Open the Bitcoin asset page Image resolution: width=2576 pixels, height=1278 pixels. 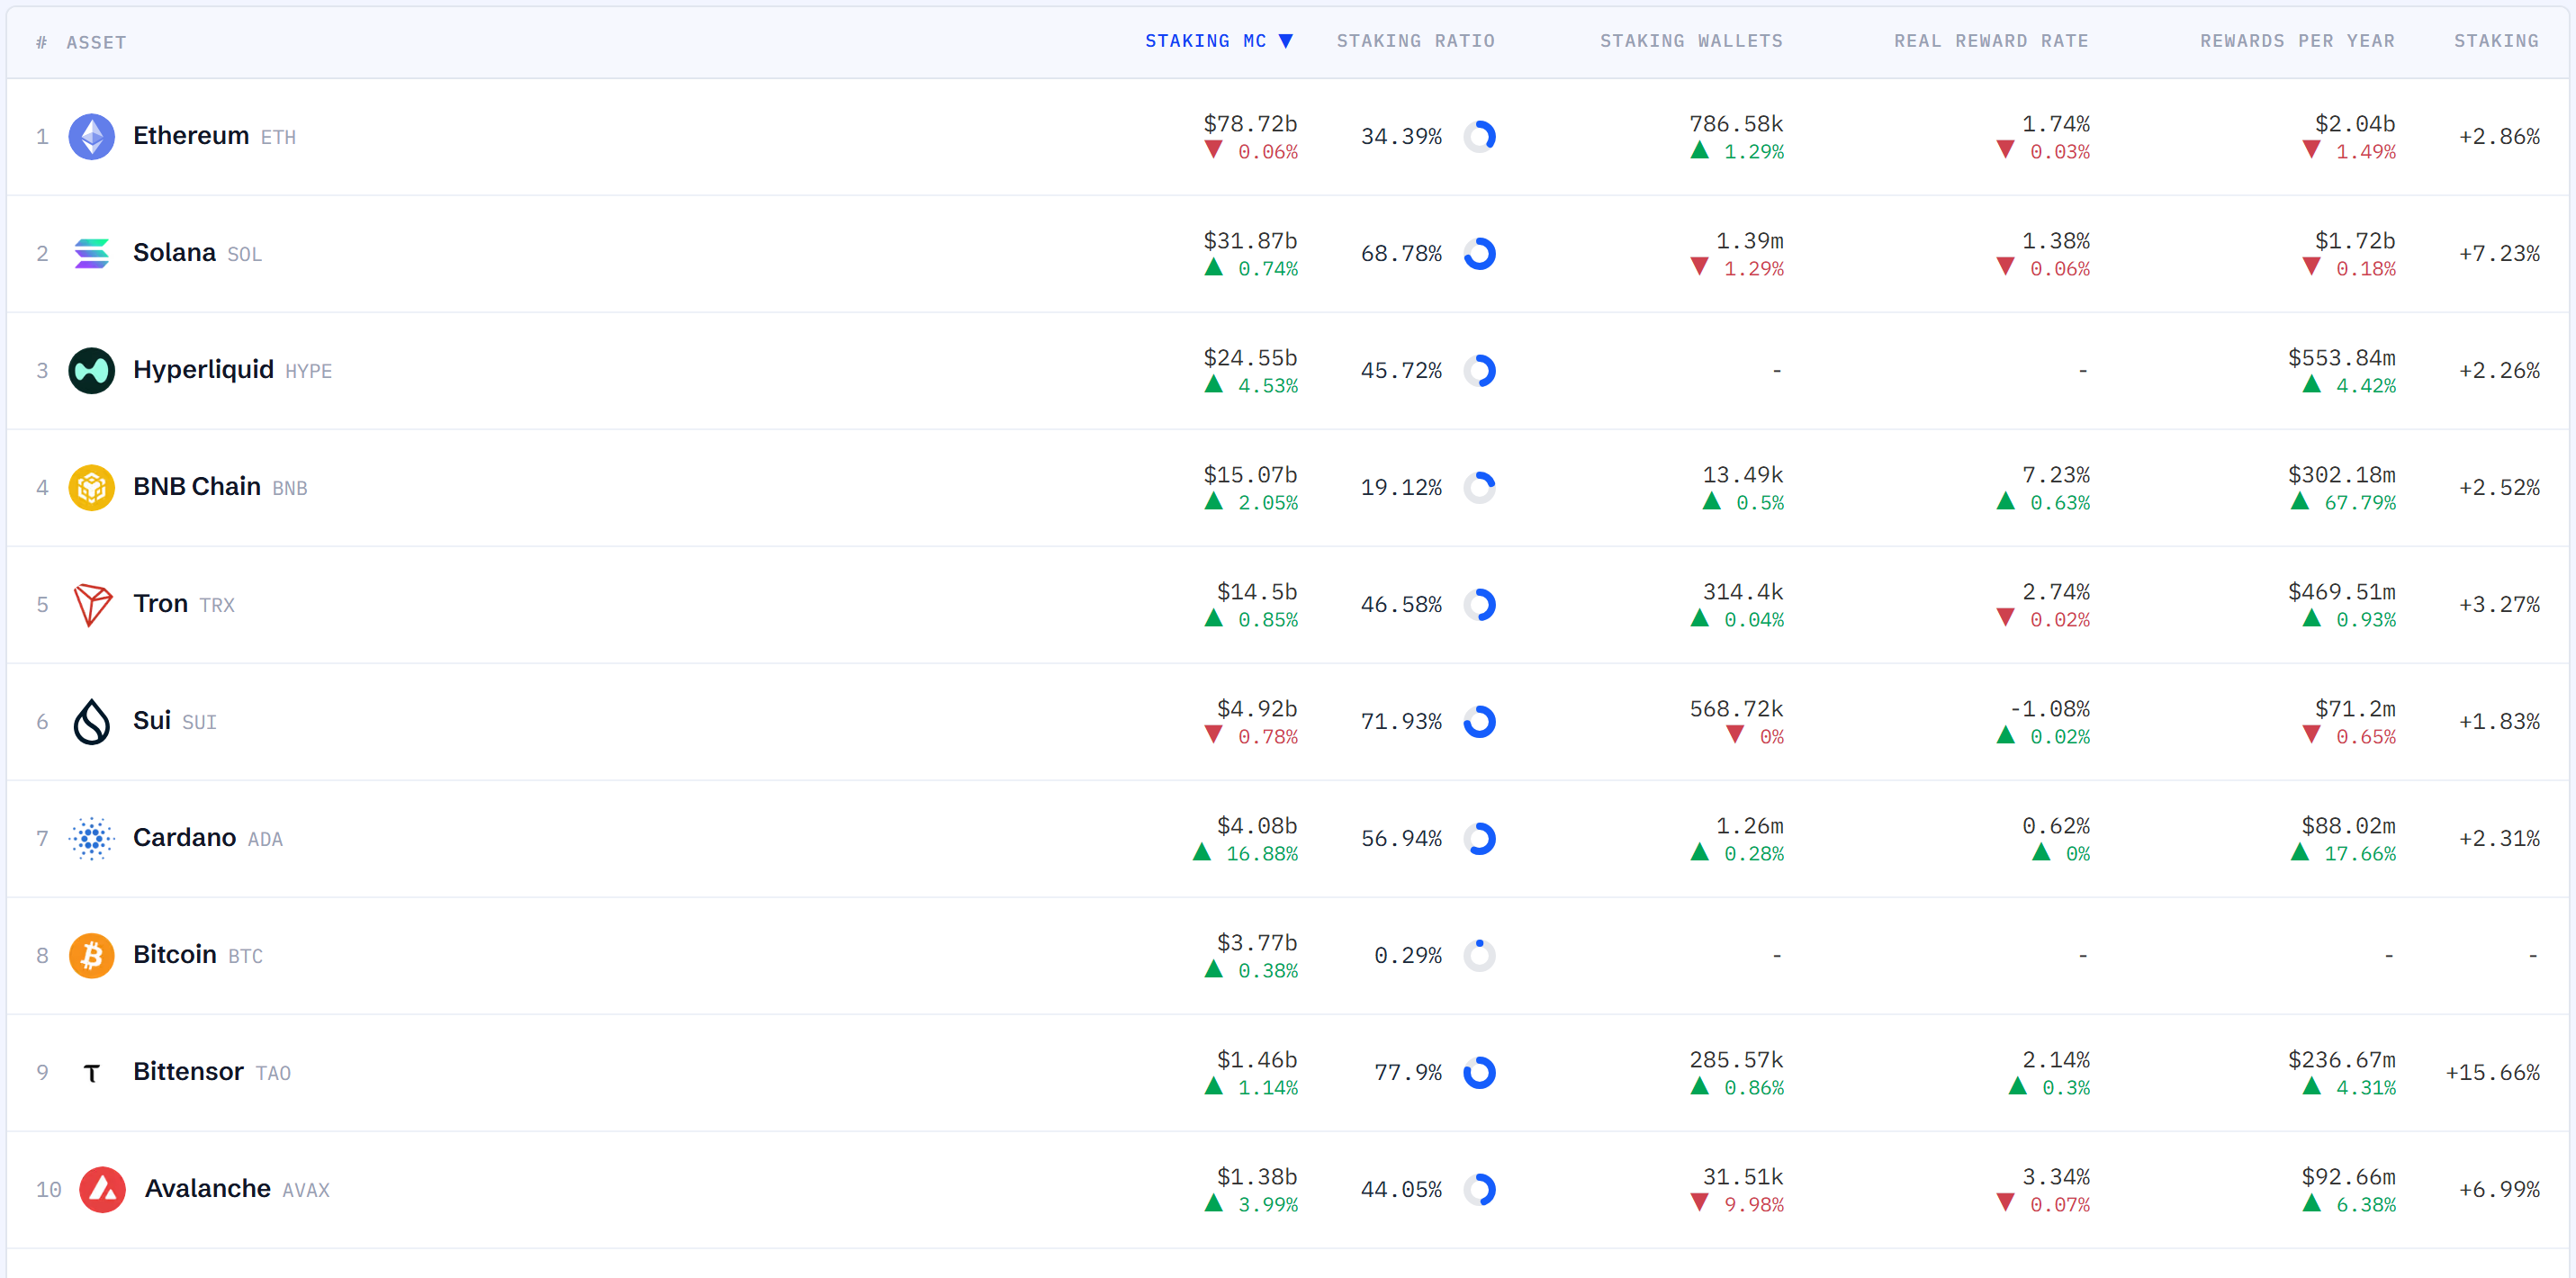pos(175,954)
